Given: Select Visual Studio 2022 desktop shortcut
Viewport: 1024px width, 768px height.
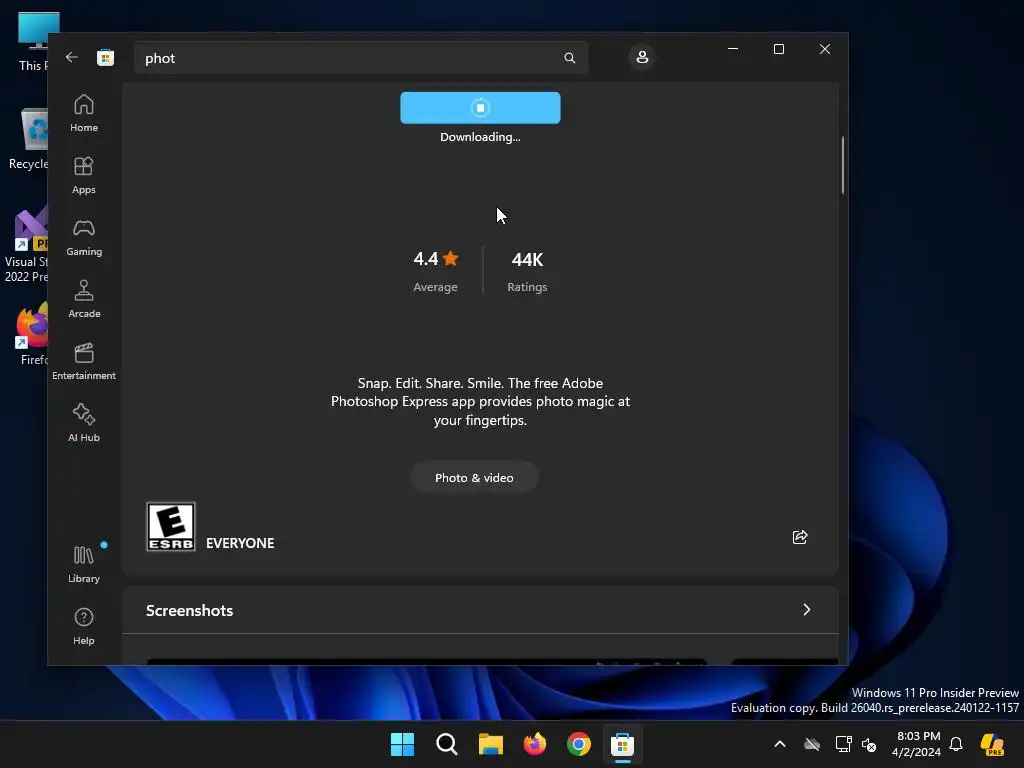Looking at the screenshot, I should [x=26, y=246].
